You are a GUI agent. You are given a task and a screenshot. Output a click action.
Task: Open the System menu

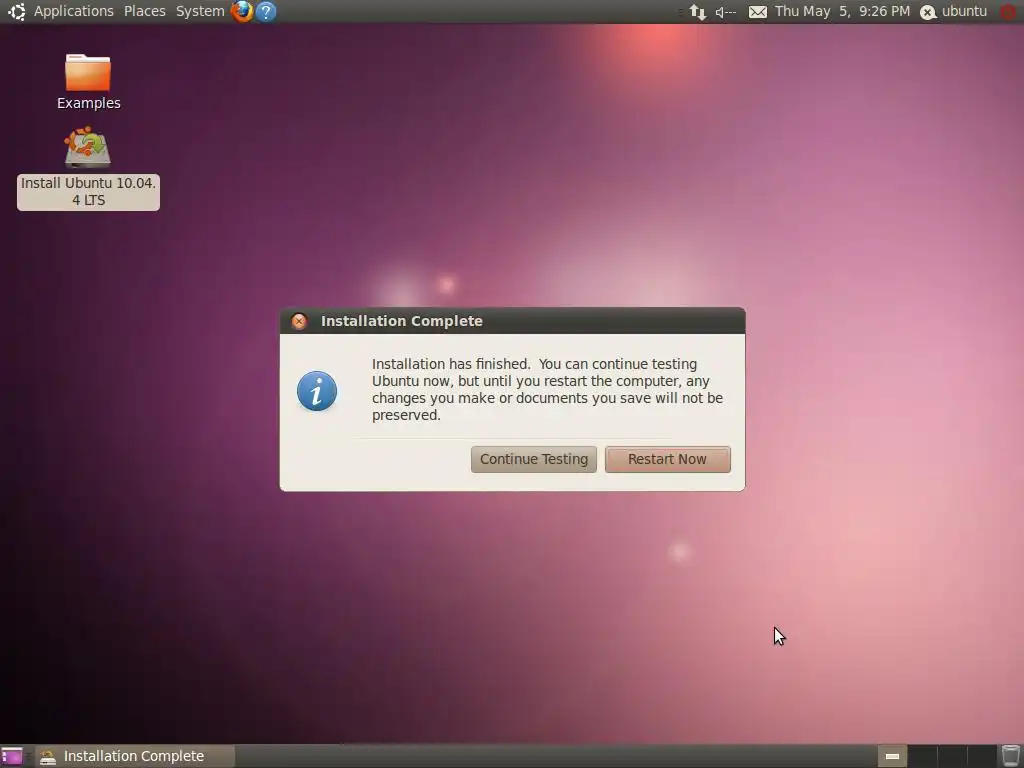point(200,11)
